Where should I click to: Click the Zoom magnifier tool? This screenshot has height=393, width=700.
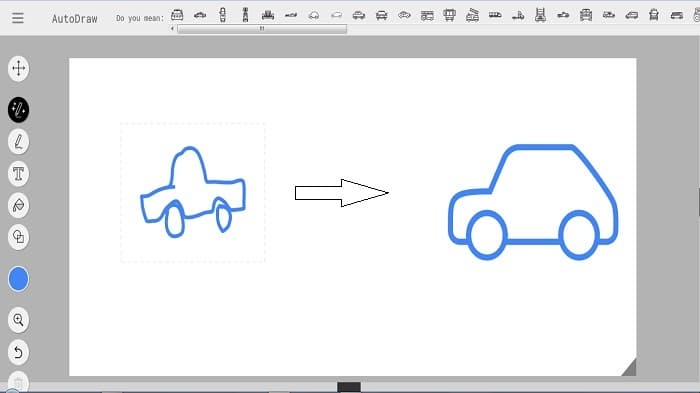18,320
